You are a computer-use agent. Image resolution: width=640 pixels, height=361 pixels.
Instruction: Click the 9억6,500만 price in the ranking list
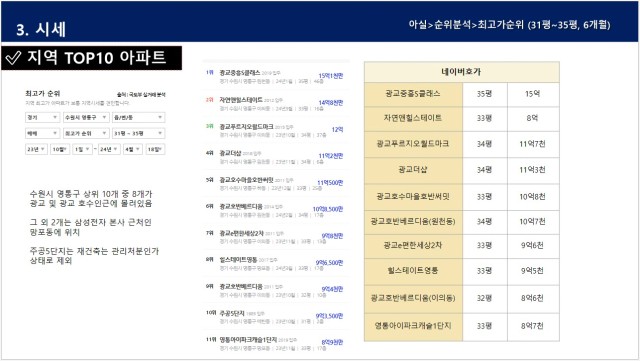tap(329, 263)
